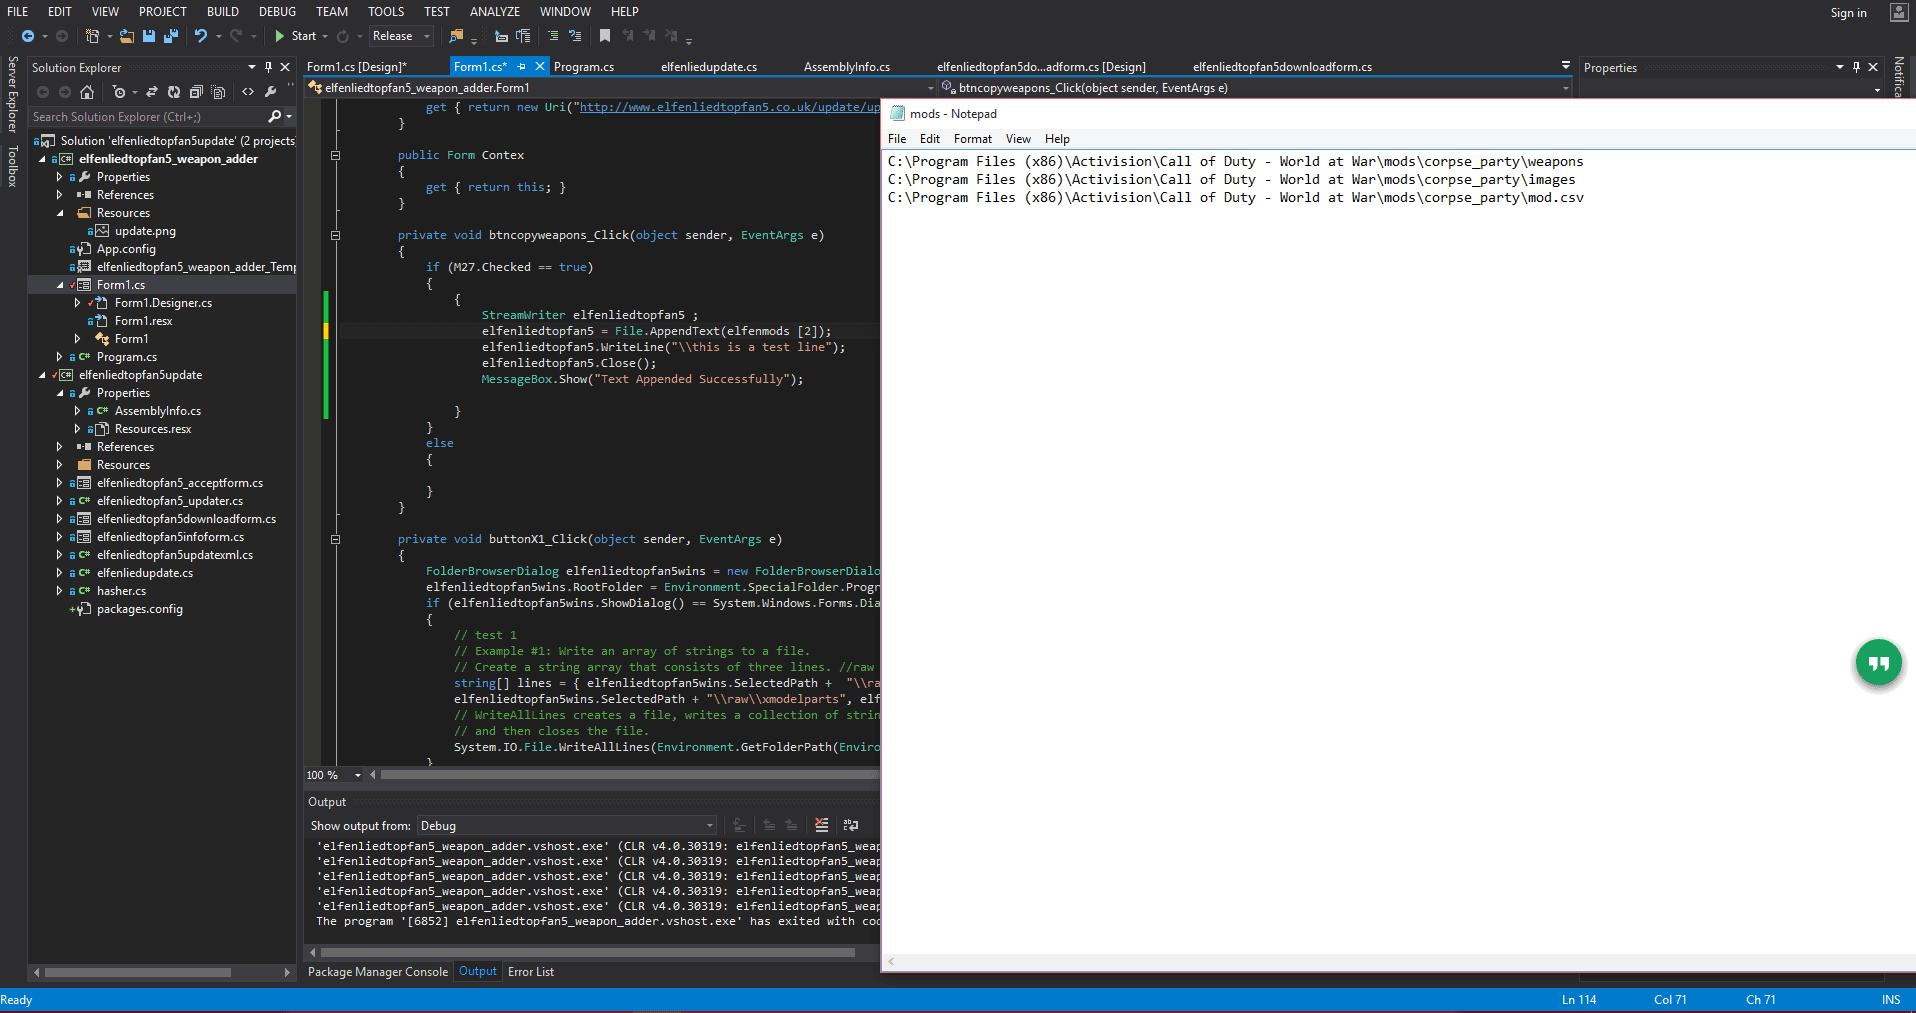Refresh the Solution Explorer
This screenshot has width=1916, height=1013.
pyautogui.click(x=174, y=92)
